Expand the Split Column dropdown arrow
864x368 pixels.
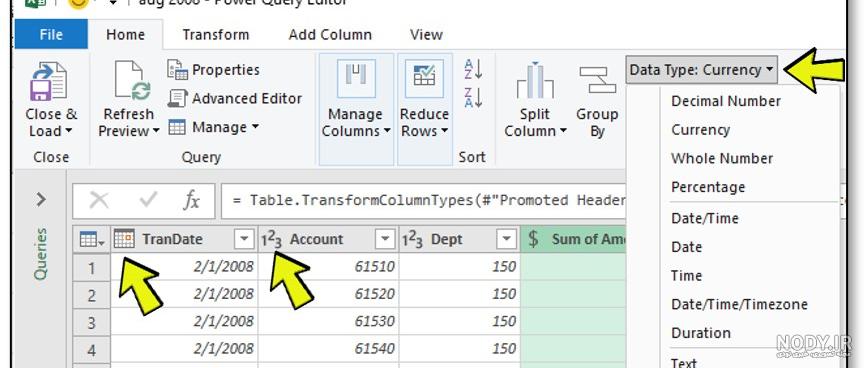(563, 132)
